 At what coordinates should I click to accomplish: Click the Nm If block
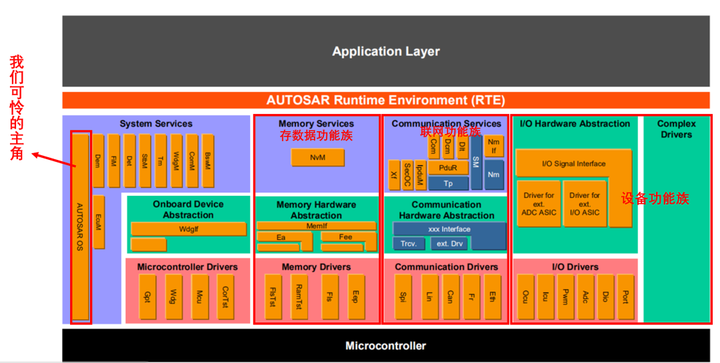(494, 146)
